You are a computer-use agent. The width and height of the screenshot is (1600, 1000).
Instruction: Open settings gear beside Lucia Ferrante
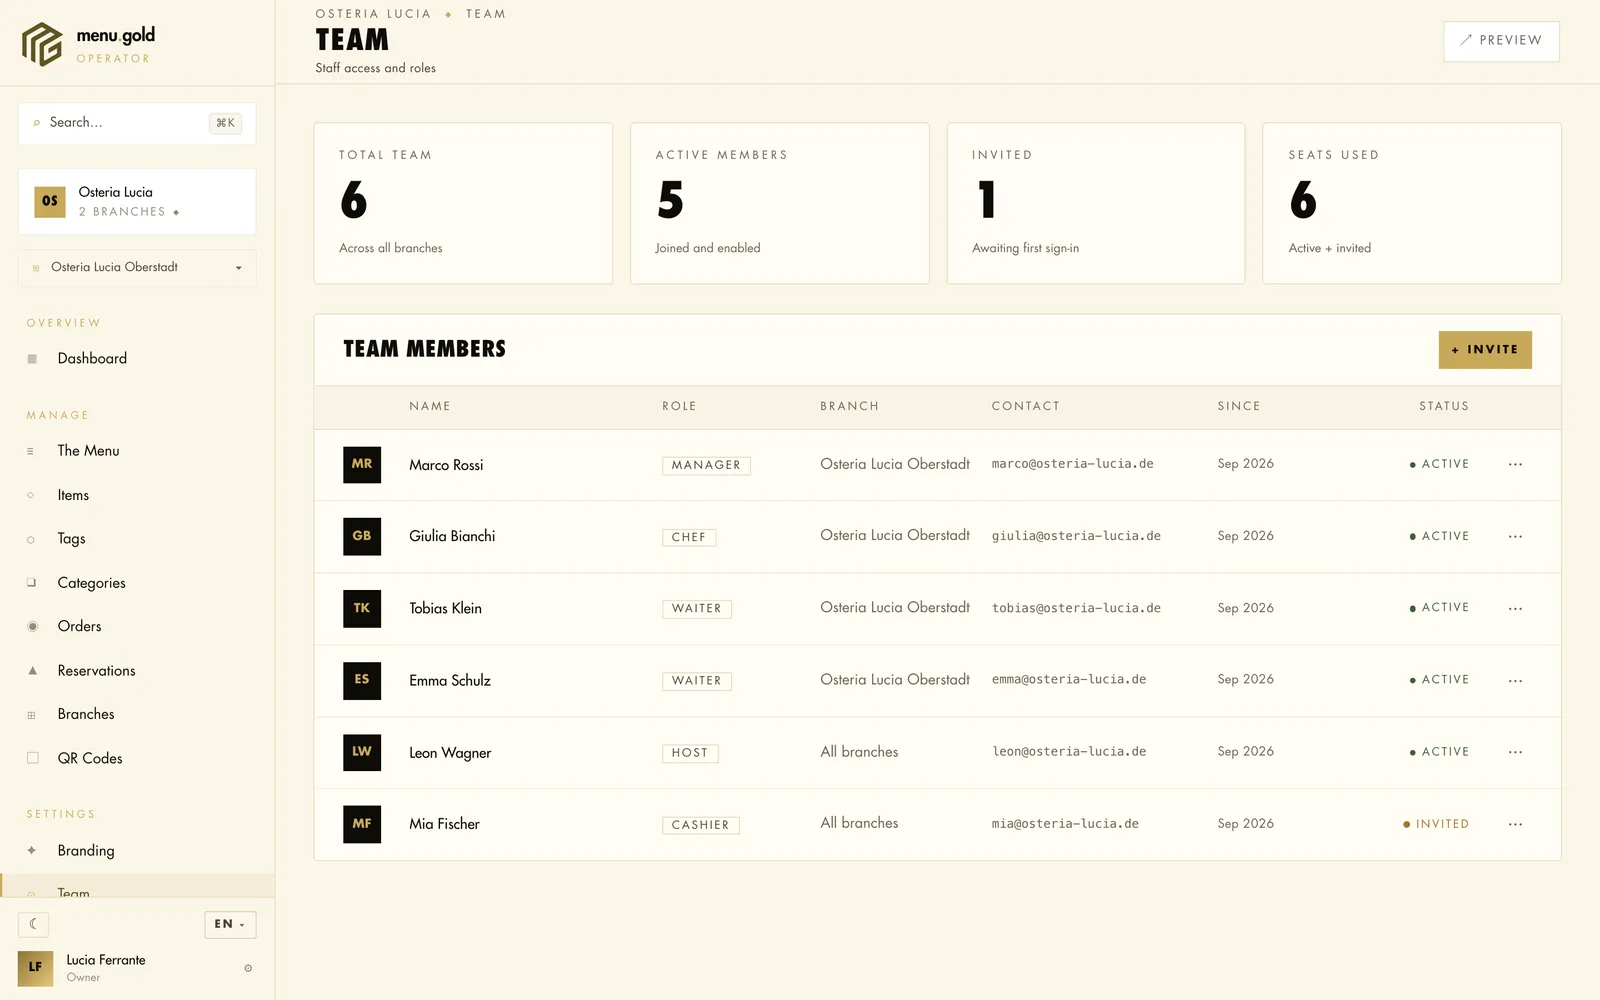pos(248,968)
